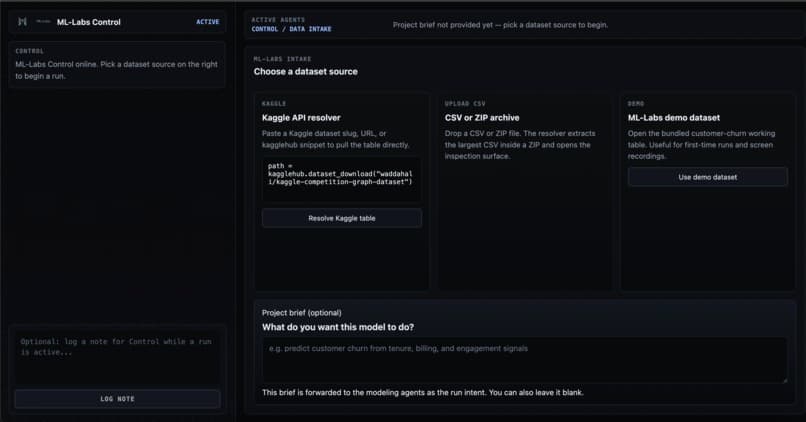This screenshot has height=422, width=806.
Task: Click the Control online message card
Action: (x=117, y=65)
